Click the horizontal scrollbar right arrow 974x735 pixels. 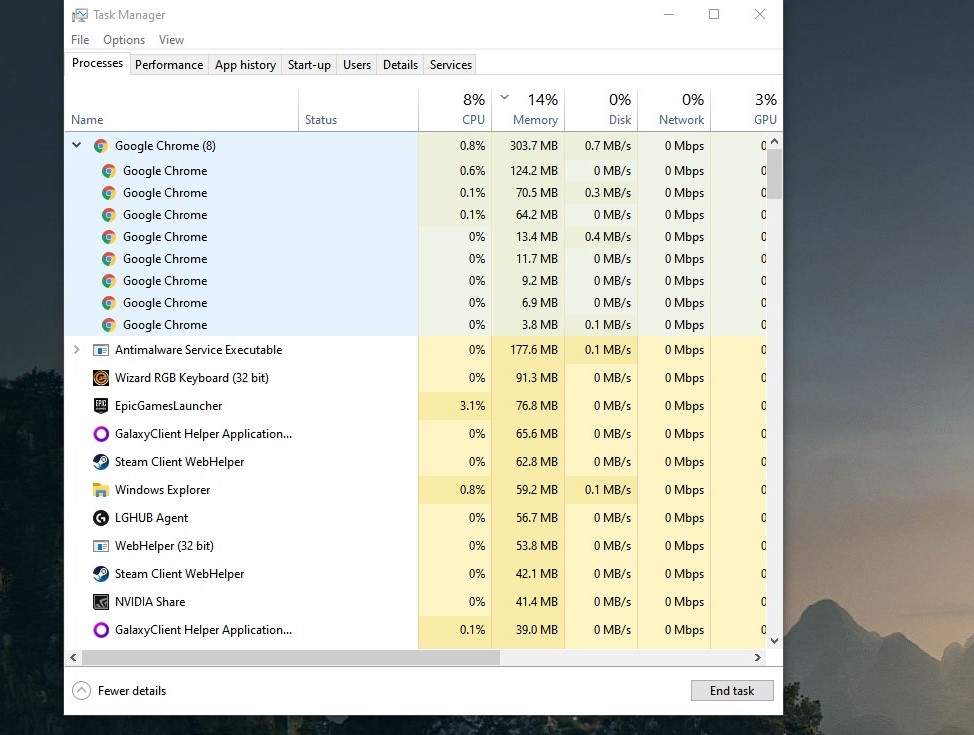pos(757,657)
